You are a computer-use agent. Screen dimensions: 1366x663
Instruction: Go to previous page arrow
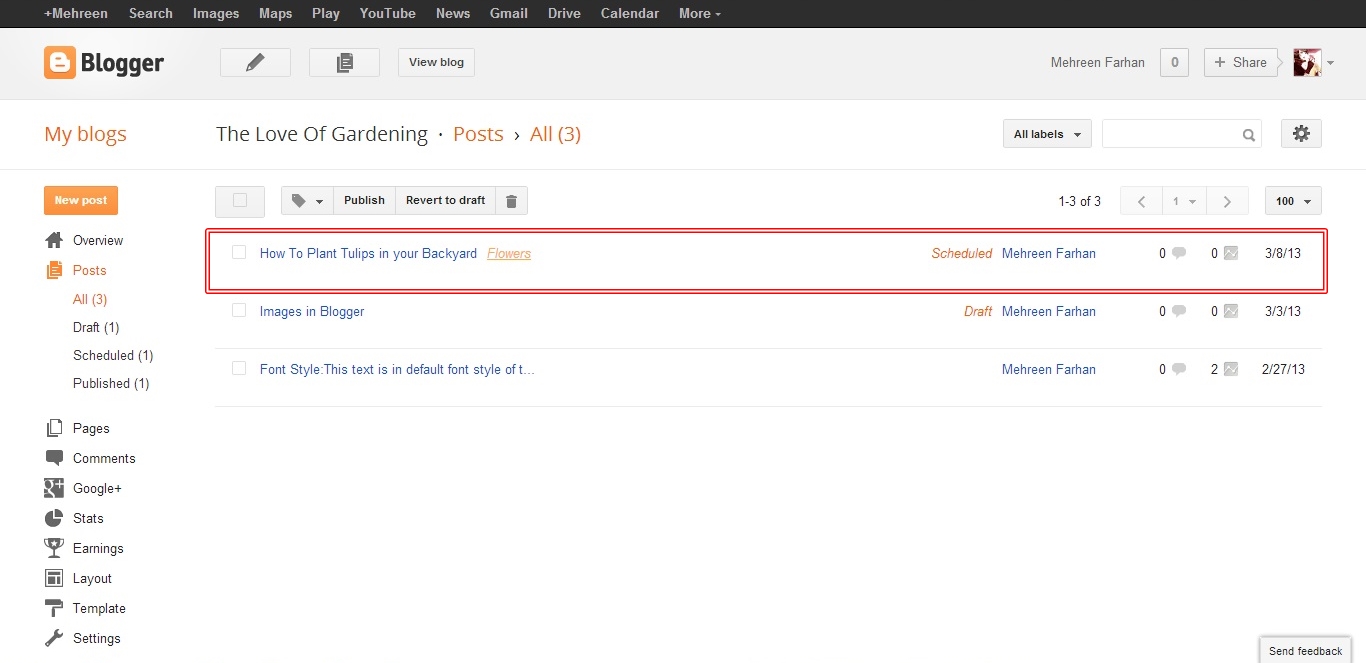(1141, 201)
